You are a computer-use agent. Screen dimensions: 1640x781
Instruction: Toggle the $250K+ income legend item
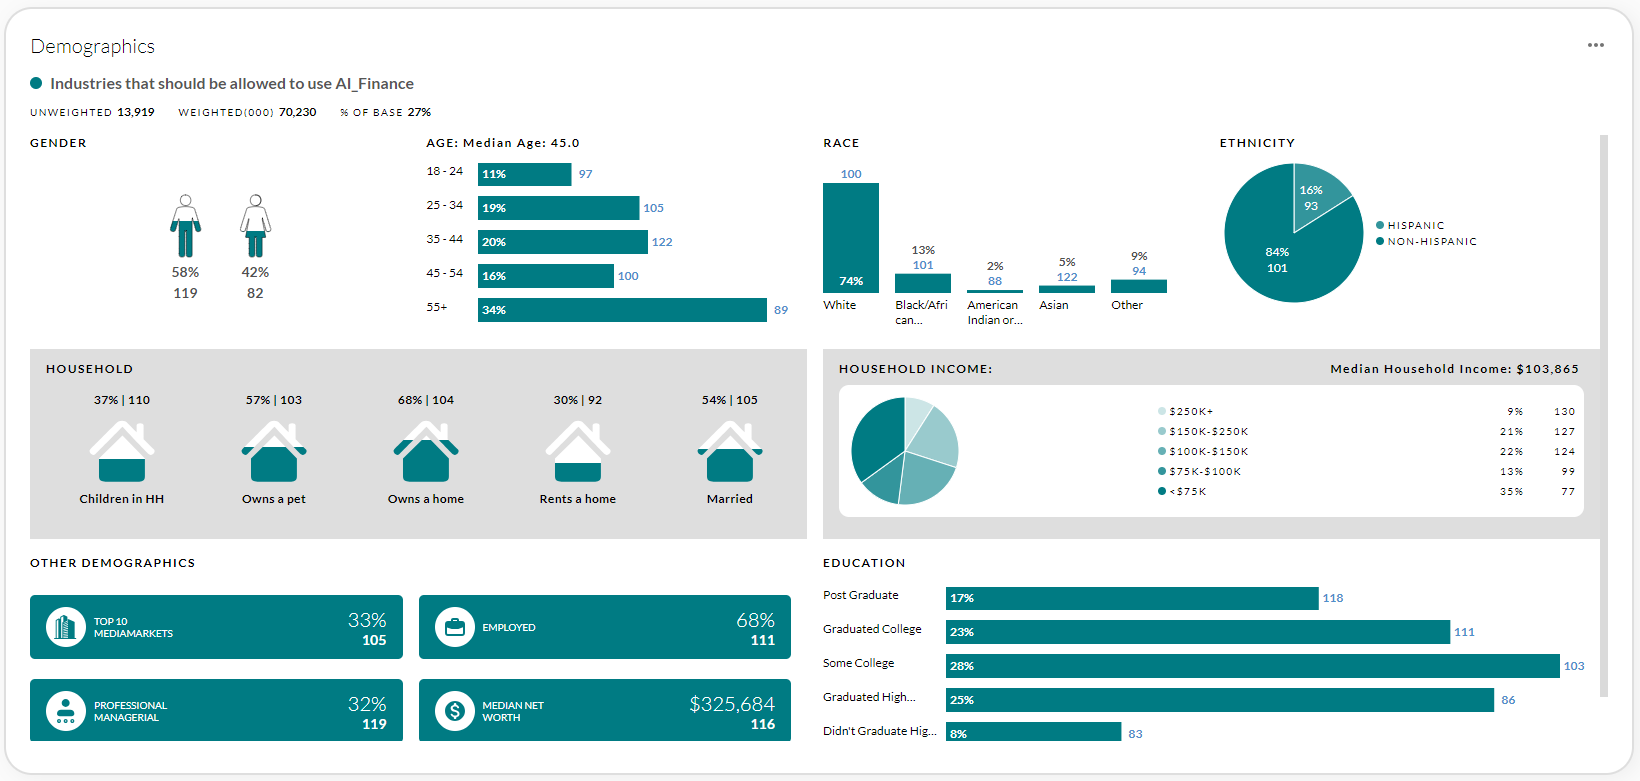pos(1190,412)
